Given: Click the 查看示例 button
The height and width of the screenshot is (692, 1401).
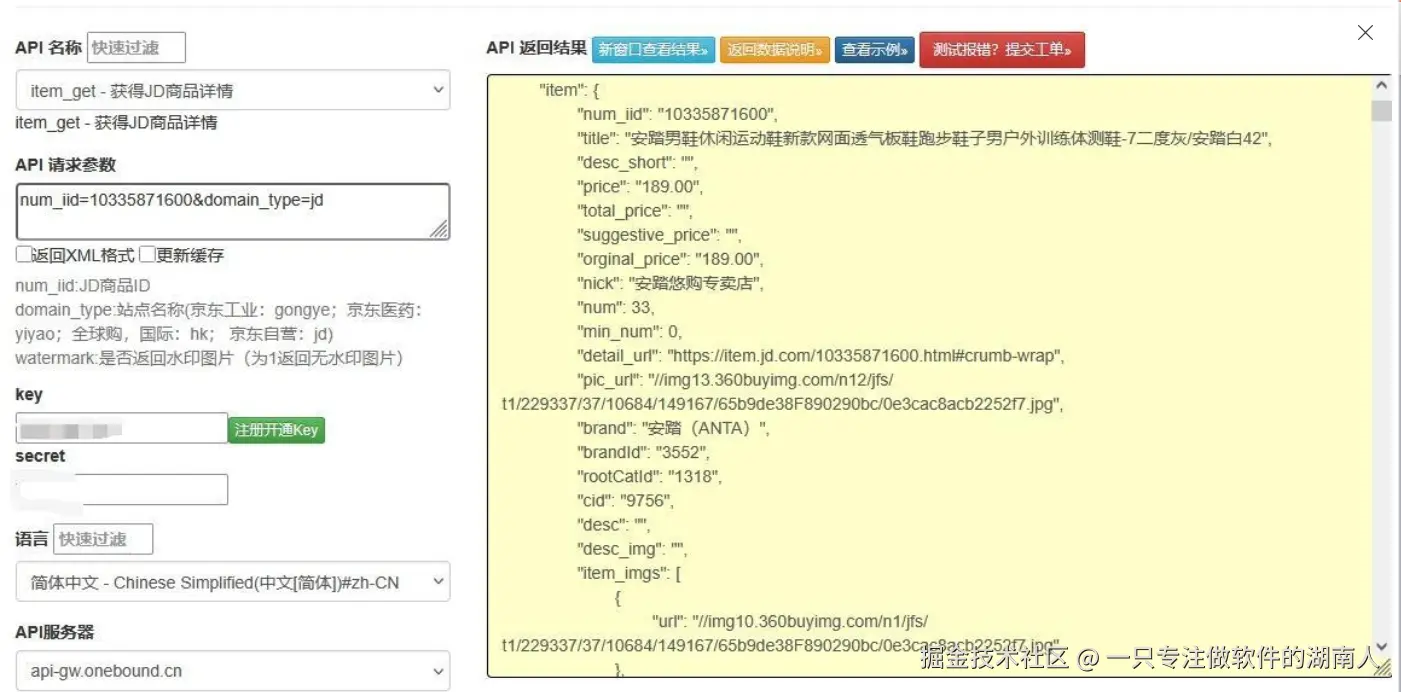Looking at the screenshot, I should pyautogui.click(x=875, y=49).
